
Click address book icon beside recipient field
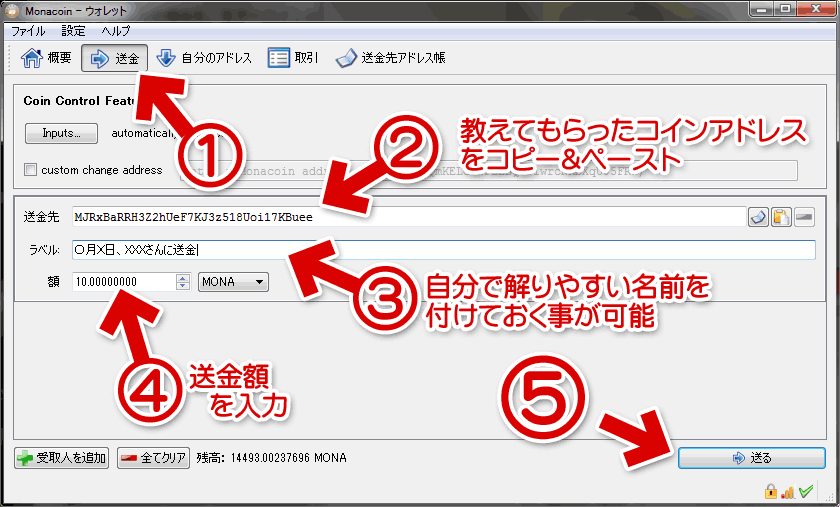(x=758, y=217)
